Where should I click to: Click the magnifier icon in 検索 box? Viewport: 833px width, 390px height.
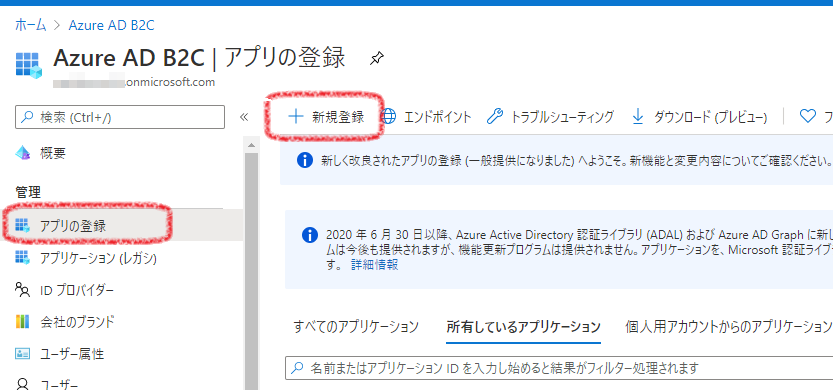pos(27,117)
